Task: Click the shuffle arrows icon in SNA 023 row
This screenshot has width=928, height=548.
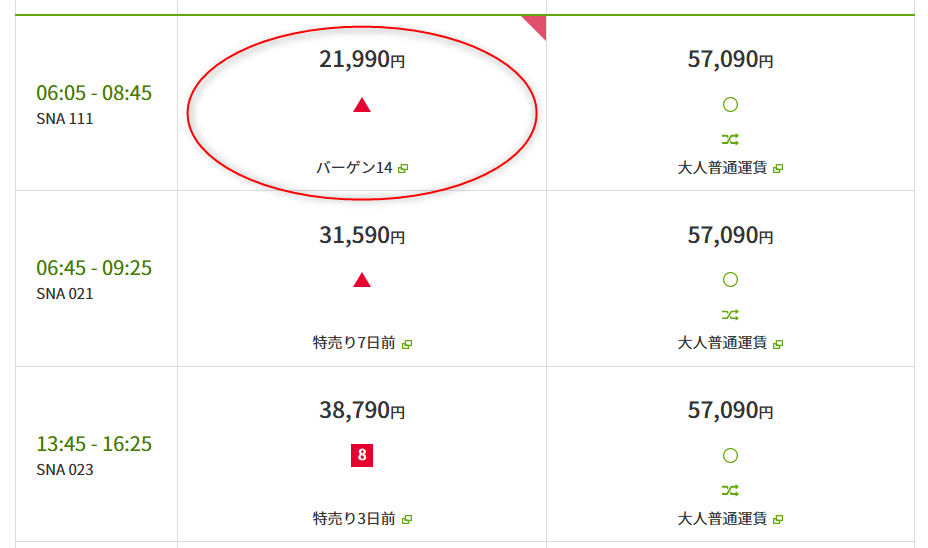Action: pyautogui.click(x=730, y=490)
